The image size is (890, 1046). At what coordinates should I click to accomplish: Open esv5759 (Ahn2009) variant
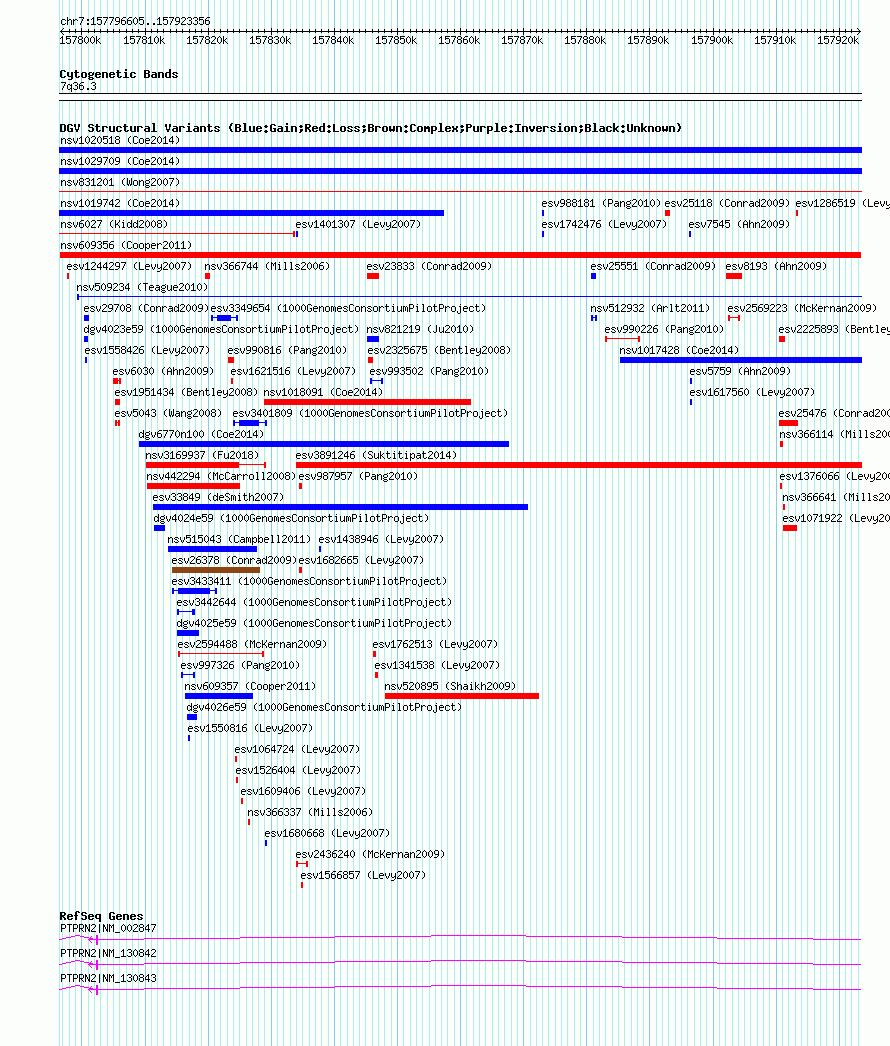click(740, 371)
